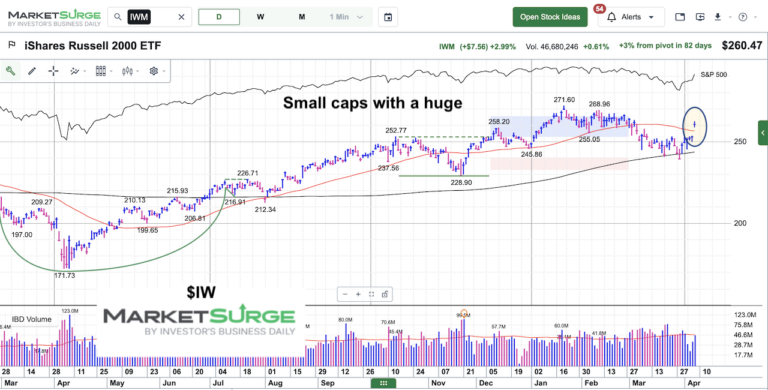Click the 123.0M volume spike label
The width and height of the screenshot is (768, 390).
click(x=70, y=311)
